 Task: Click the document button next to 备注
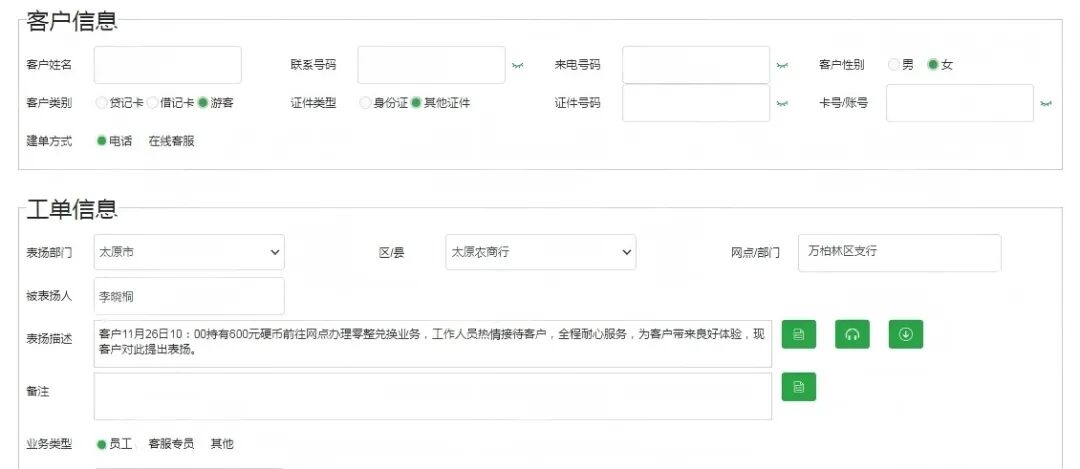(798, 386)
